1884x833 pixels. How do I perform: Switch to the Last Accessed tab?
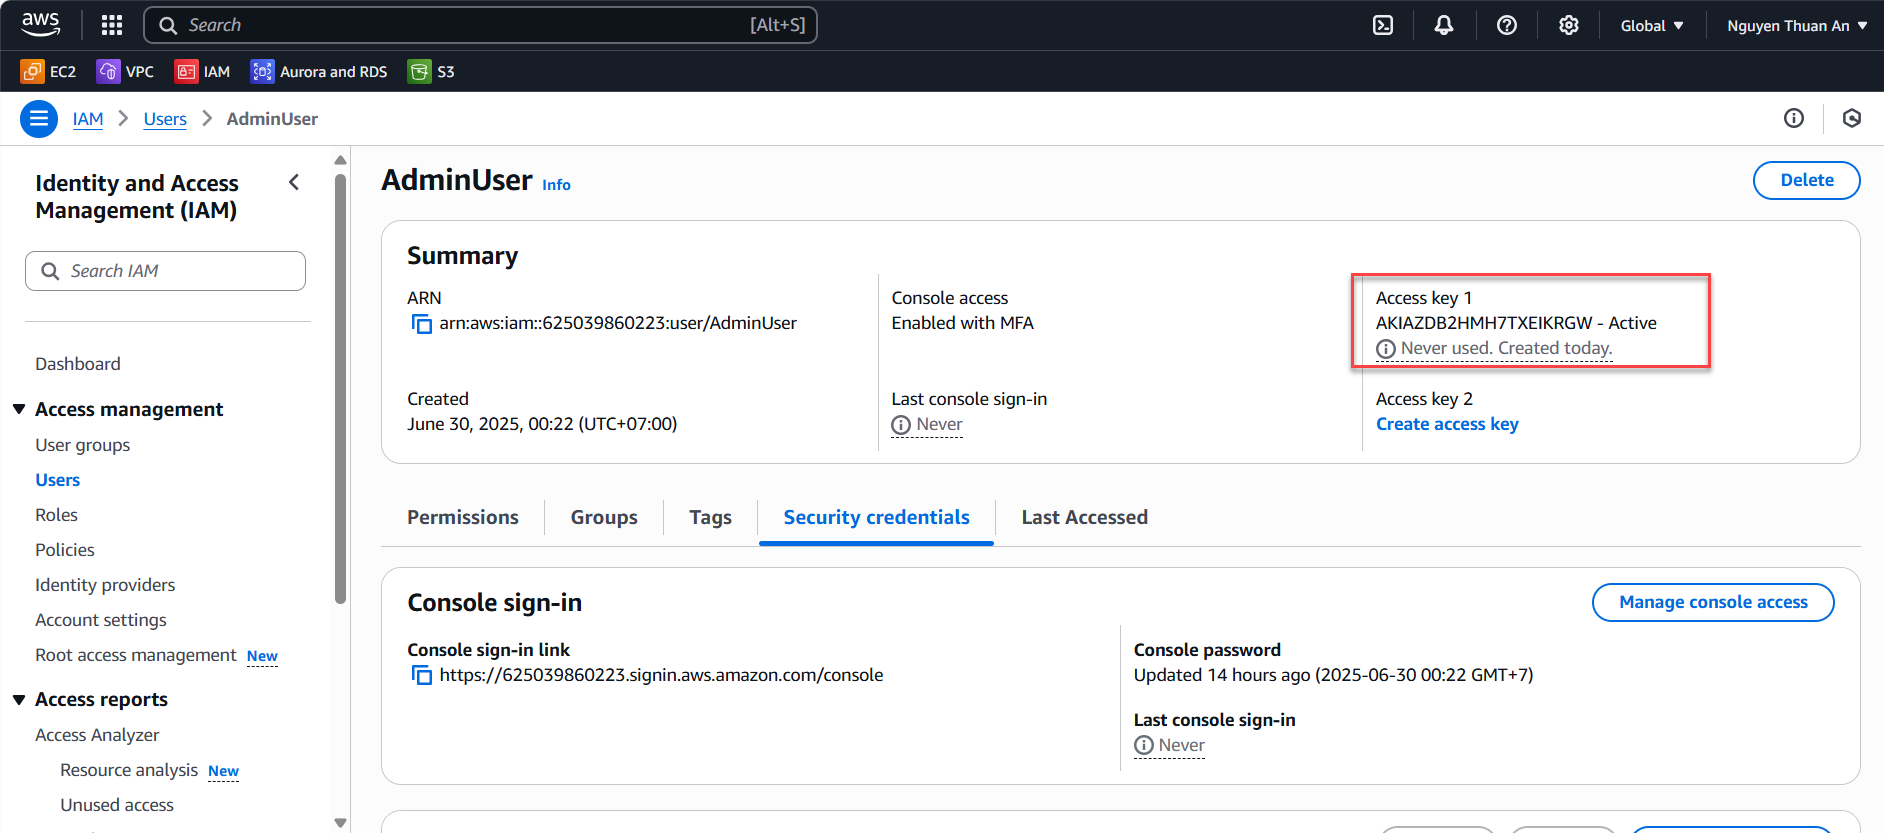tap(1084, 517)
